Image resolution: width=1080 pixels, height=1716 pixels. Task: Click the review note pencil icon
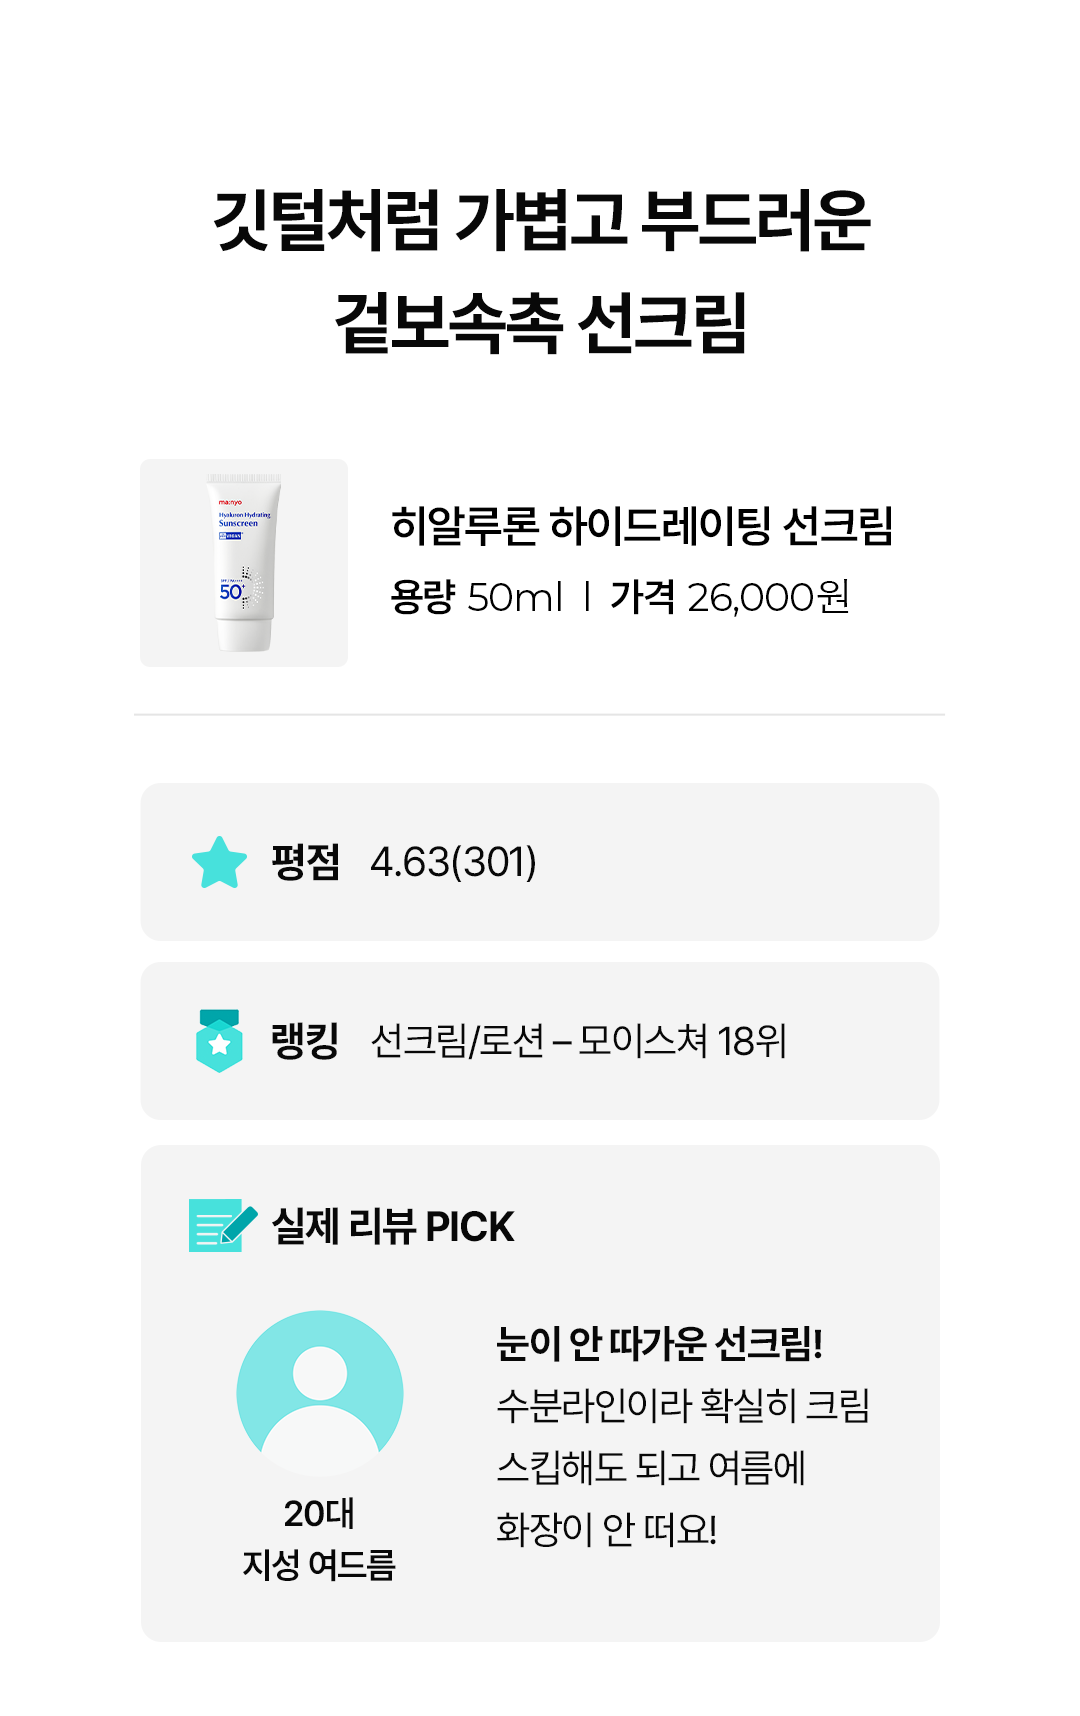223,1225
